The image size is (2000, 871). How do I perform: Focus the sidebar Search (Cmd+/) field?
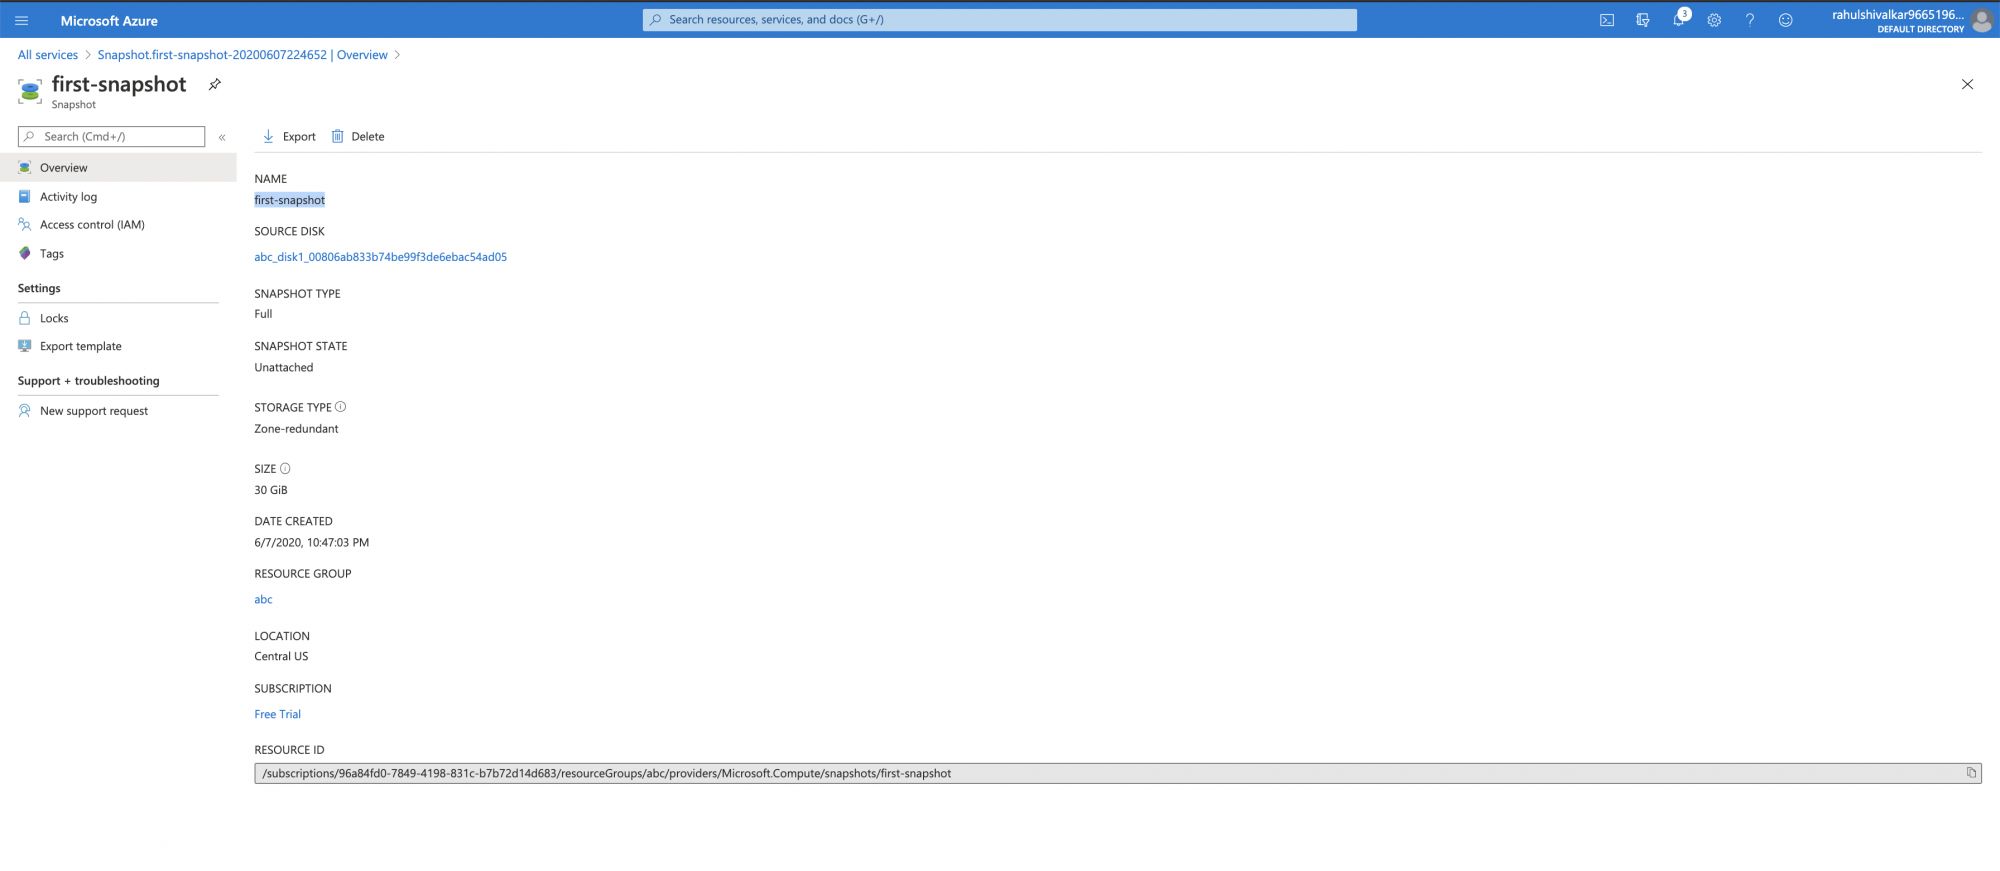pos(111,137)
